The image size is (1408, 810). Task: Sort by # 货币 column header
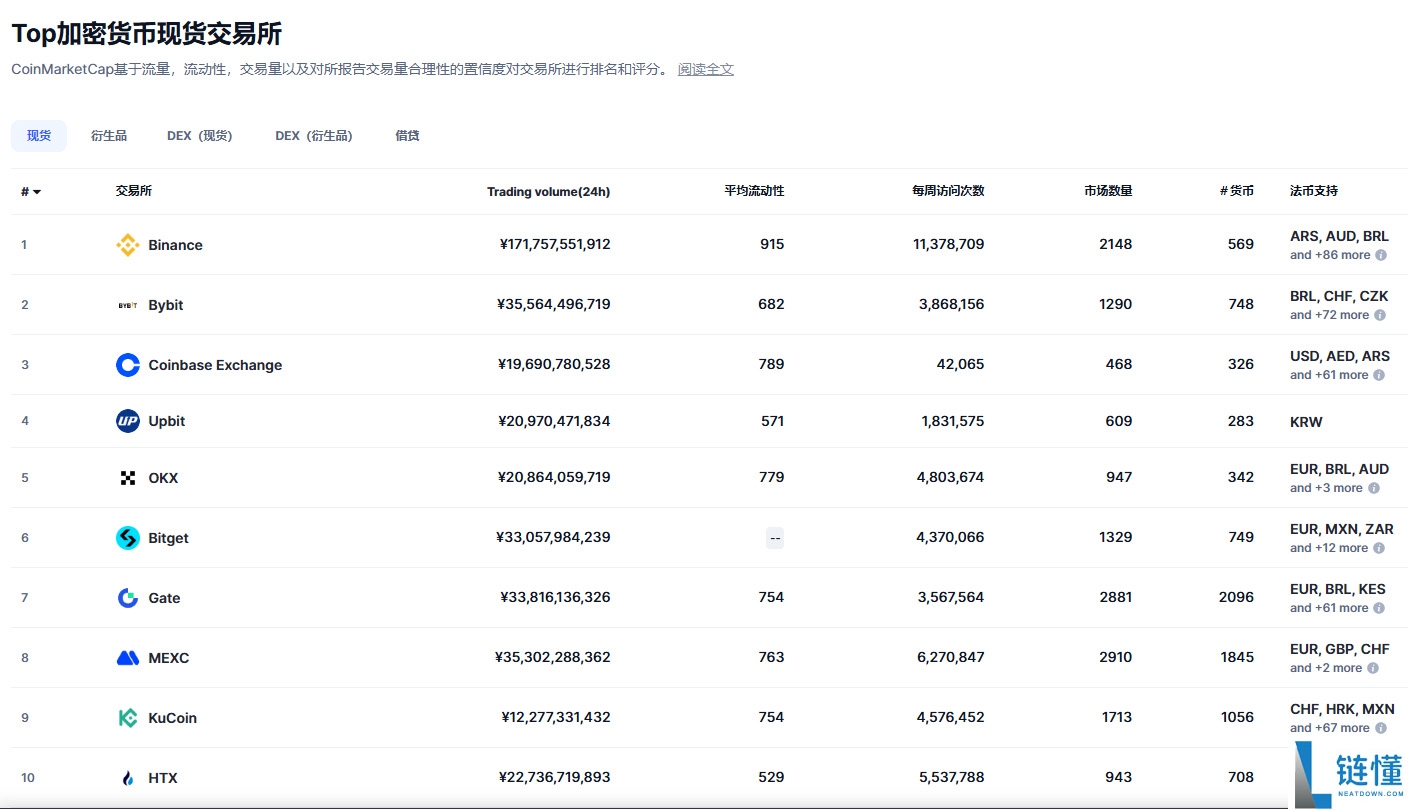coord(1237,191)
